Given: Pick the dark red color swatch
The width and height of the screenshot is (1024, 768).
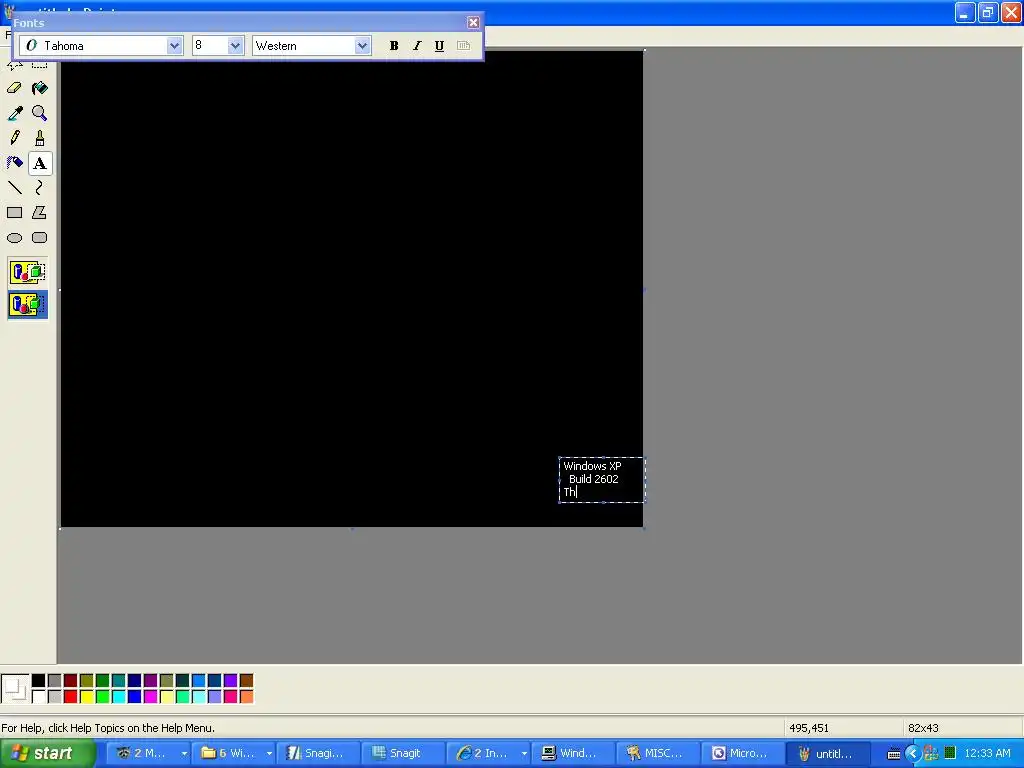Looking at the screenshot, I should [x=71, y=681].
